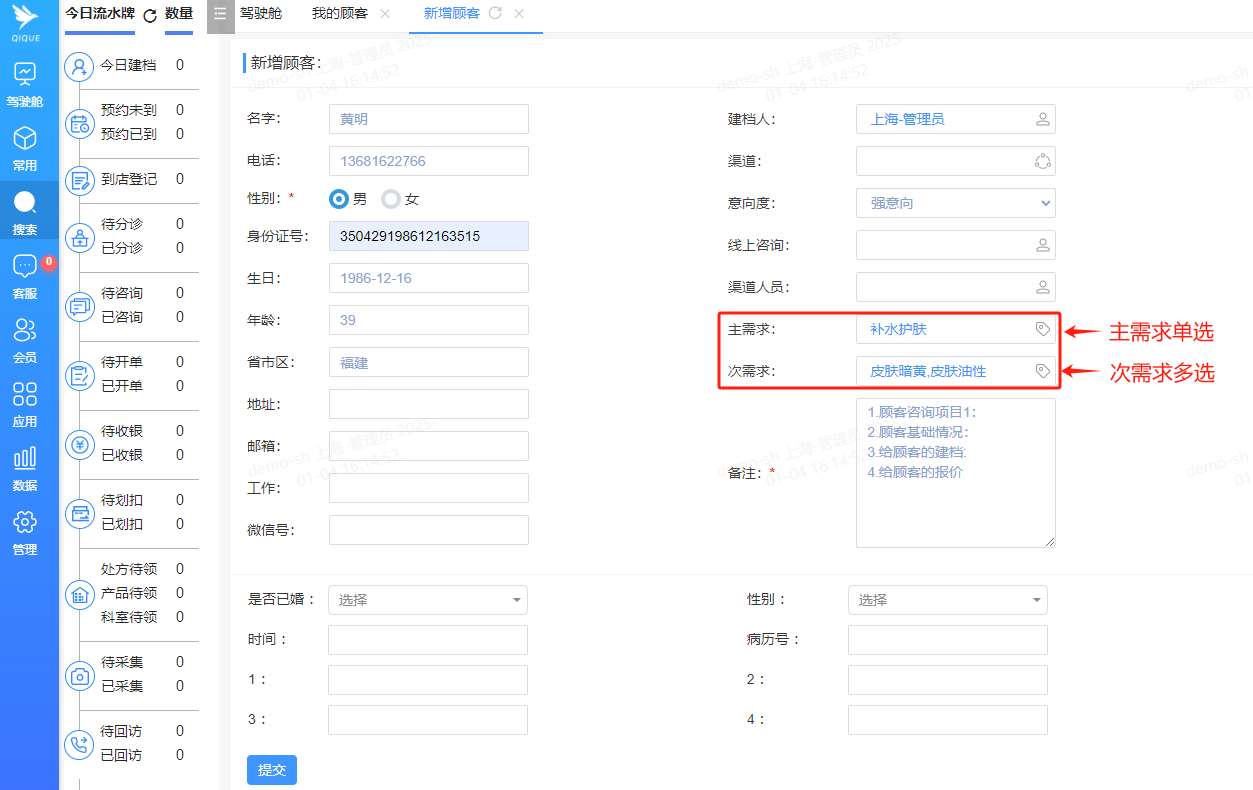
Task: Switch to the 驾驶舱 tab
Action: point(262,14)
